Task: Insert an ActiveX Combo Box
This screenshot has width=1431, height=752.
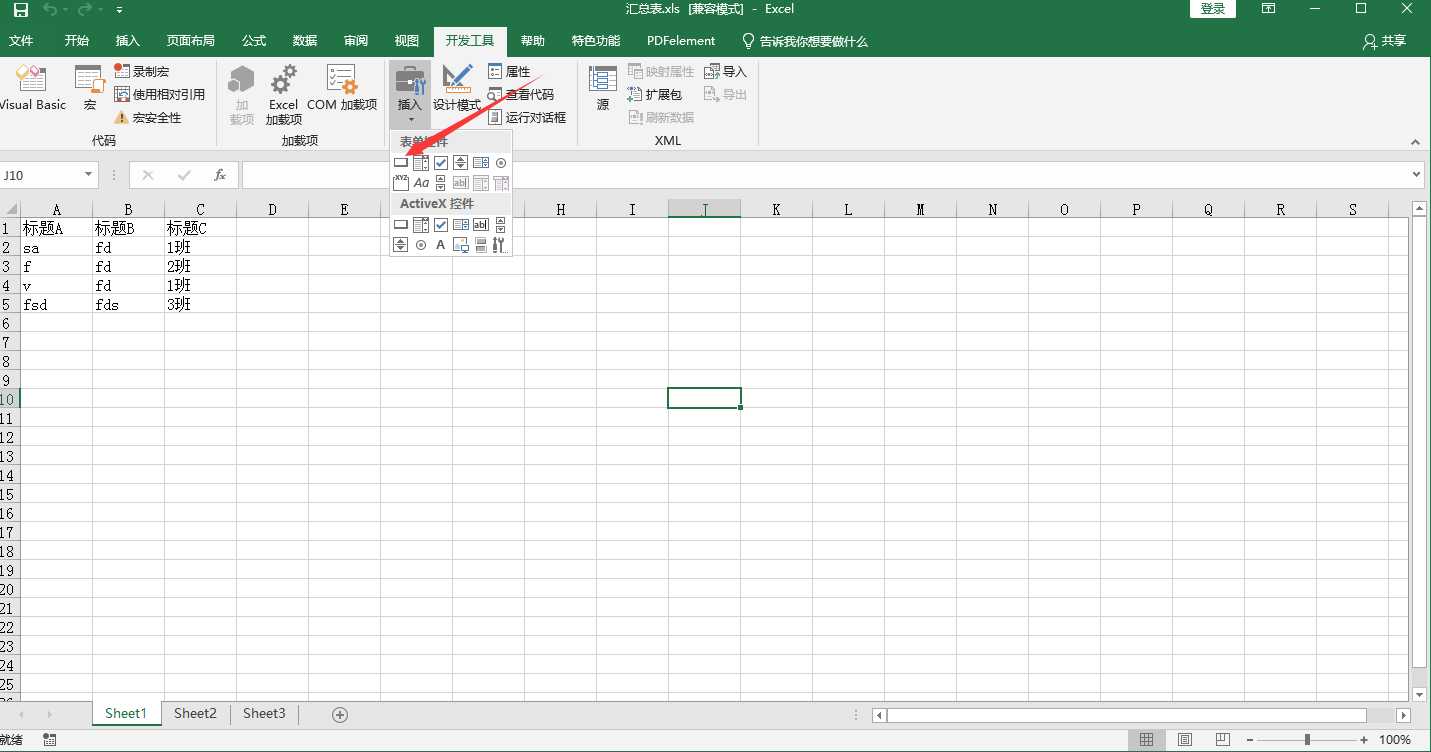Action: click(x=421, y=225)
